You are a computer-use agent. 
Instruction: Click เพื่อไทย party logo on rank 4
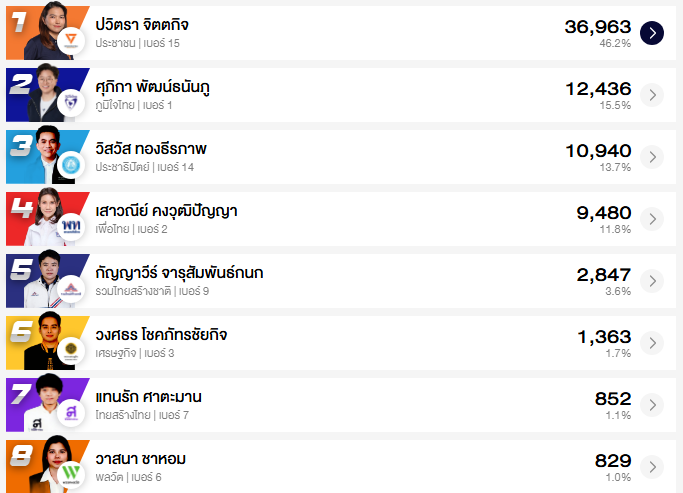(71, 227)
